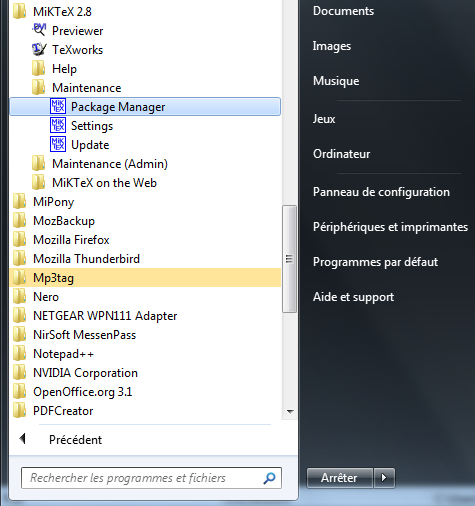Click the Maintenance folder icon
Screen dimensions: 475x506
pyautogui.click(x=39, y=87)
